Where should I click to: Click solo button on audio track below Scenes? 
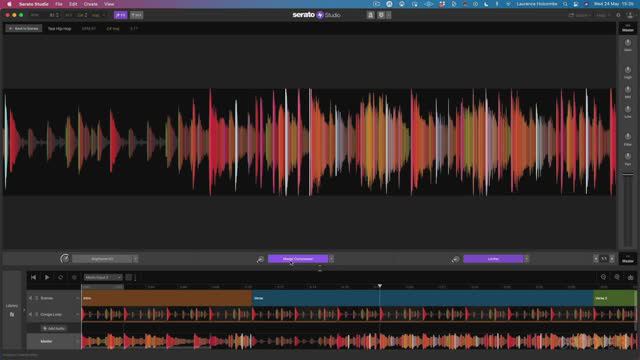point(37,314)
